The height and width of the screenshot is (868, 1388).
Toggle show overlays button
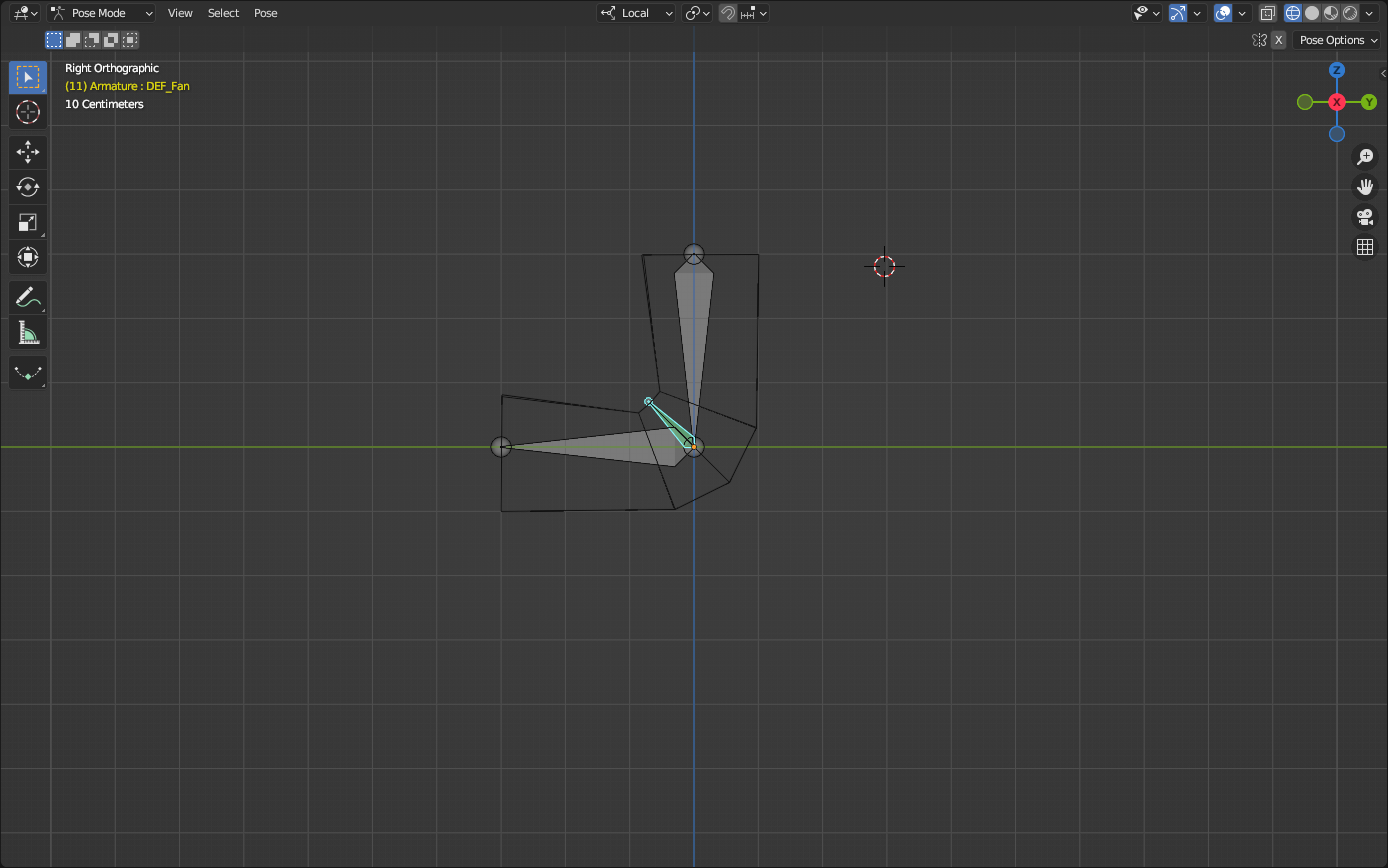click(1223, 13)
